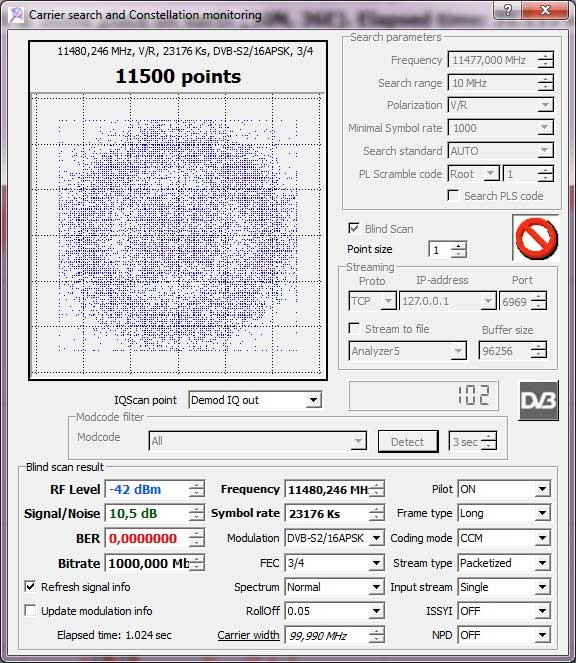The height and width of the screenshot is (663, 578).
Task: Adjust the Search range stepper
Action: click(x=545, y=83)
